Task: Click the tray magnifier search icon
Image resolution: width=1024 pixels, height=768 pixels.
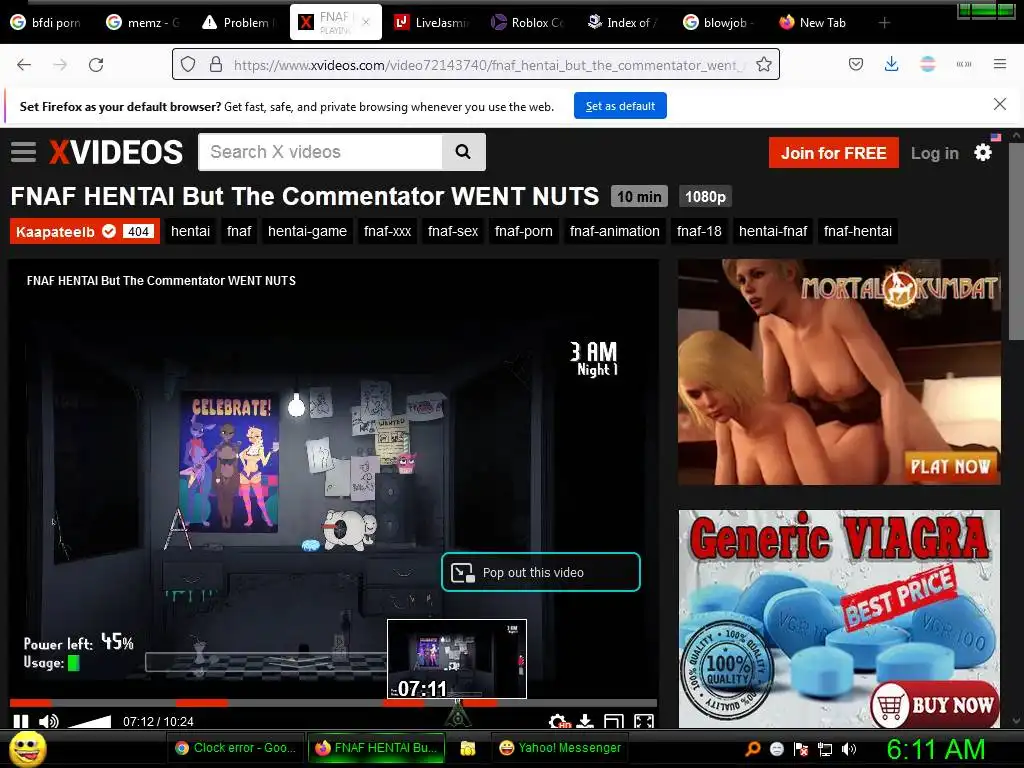Action: [x=752, y=749]
